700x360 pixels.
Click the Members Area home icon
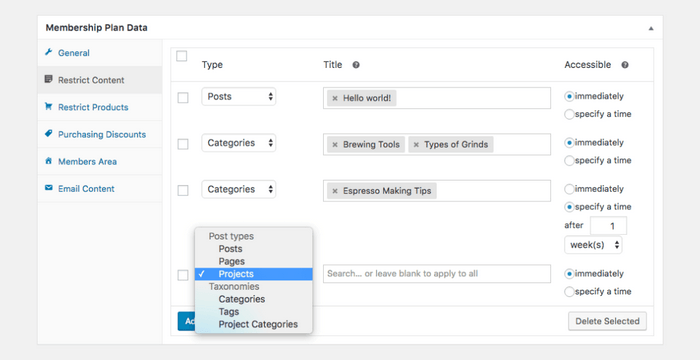[x=49, y=161]
